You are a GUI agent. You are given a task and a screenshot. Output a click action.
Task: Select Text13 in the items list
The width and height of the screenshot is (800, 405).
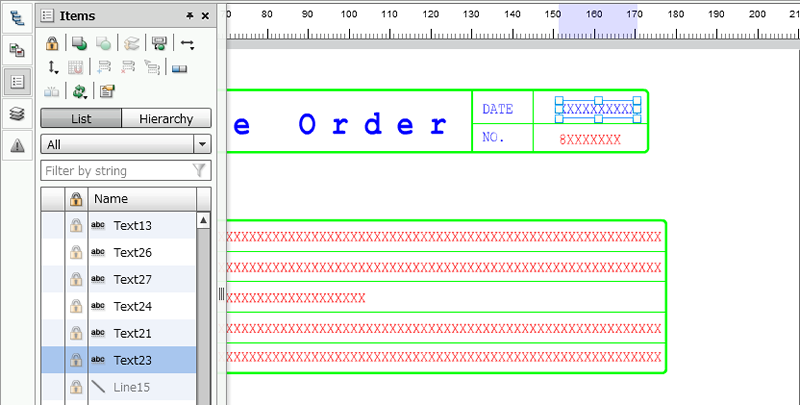click(x=133, y=225)
